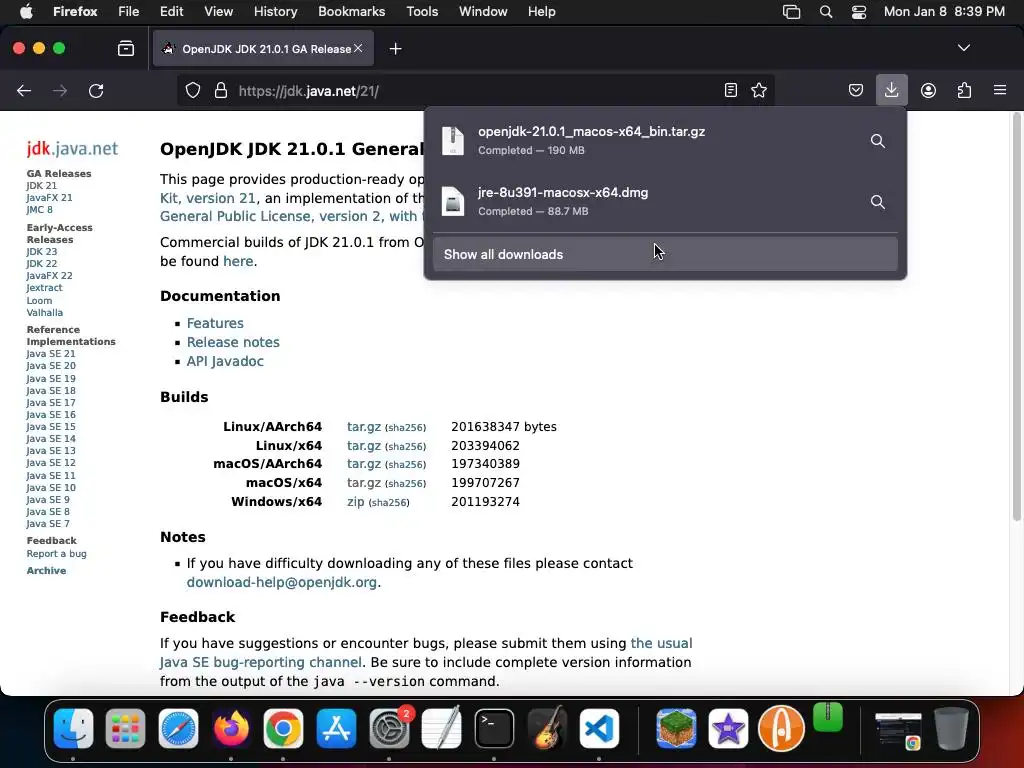
Task: Open JavaFX 21 sidebar link
Action: pos(49,197)
